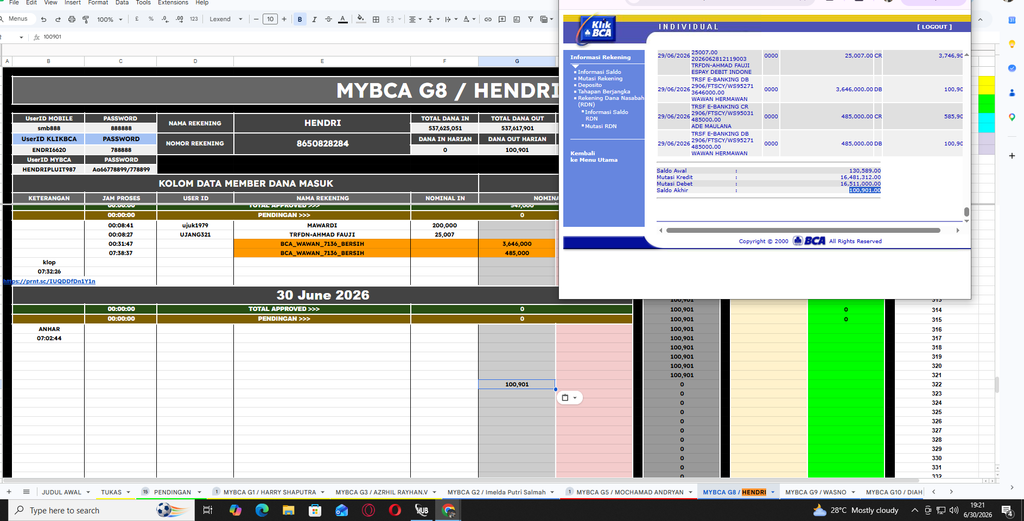
Task: Open the fill color picker
Action: (x=361, y=20)
